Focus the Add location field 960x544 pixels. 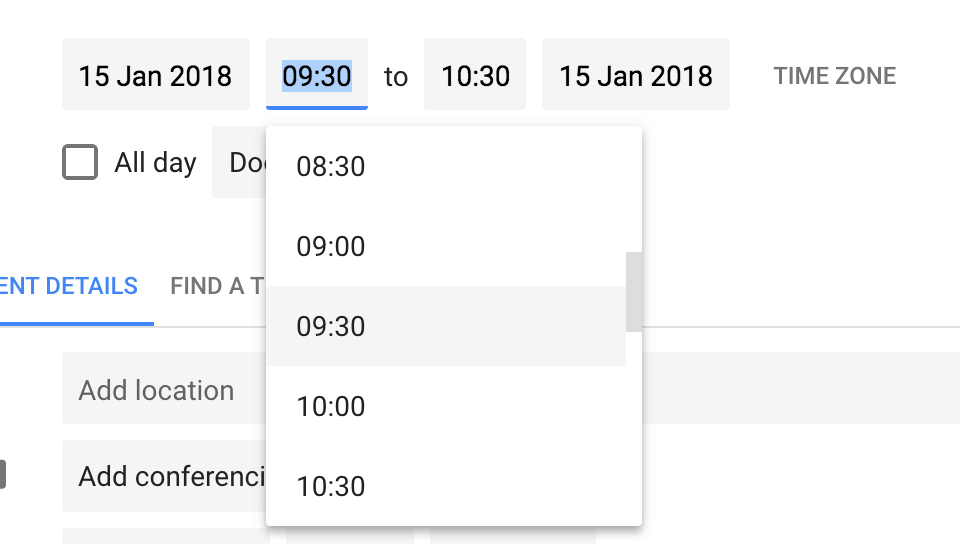(x=160, y=390)
